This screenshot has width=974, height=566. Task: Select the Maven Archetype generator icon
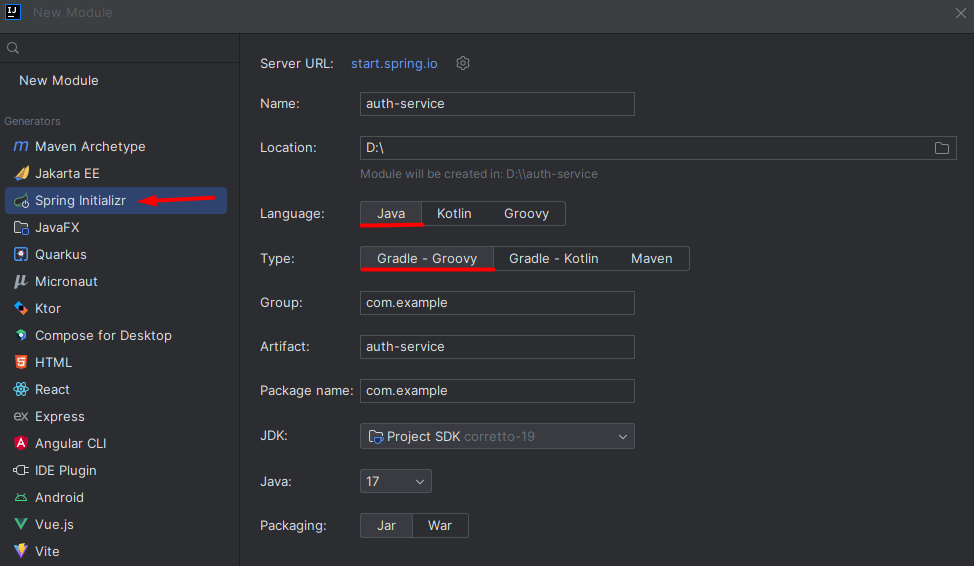[x=20, y=147]
